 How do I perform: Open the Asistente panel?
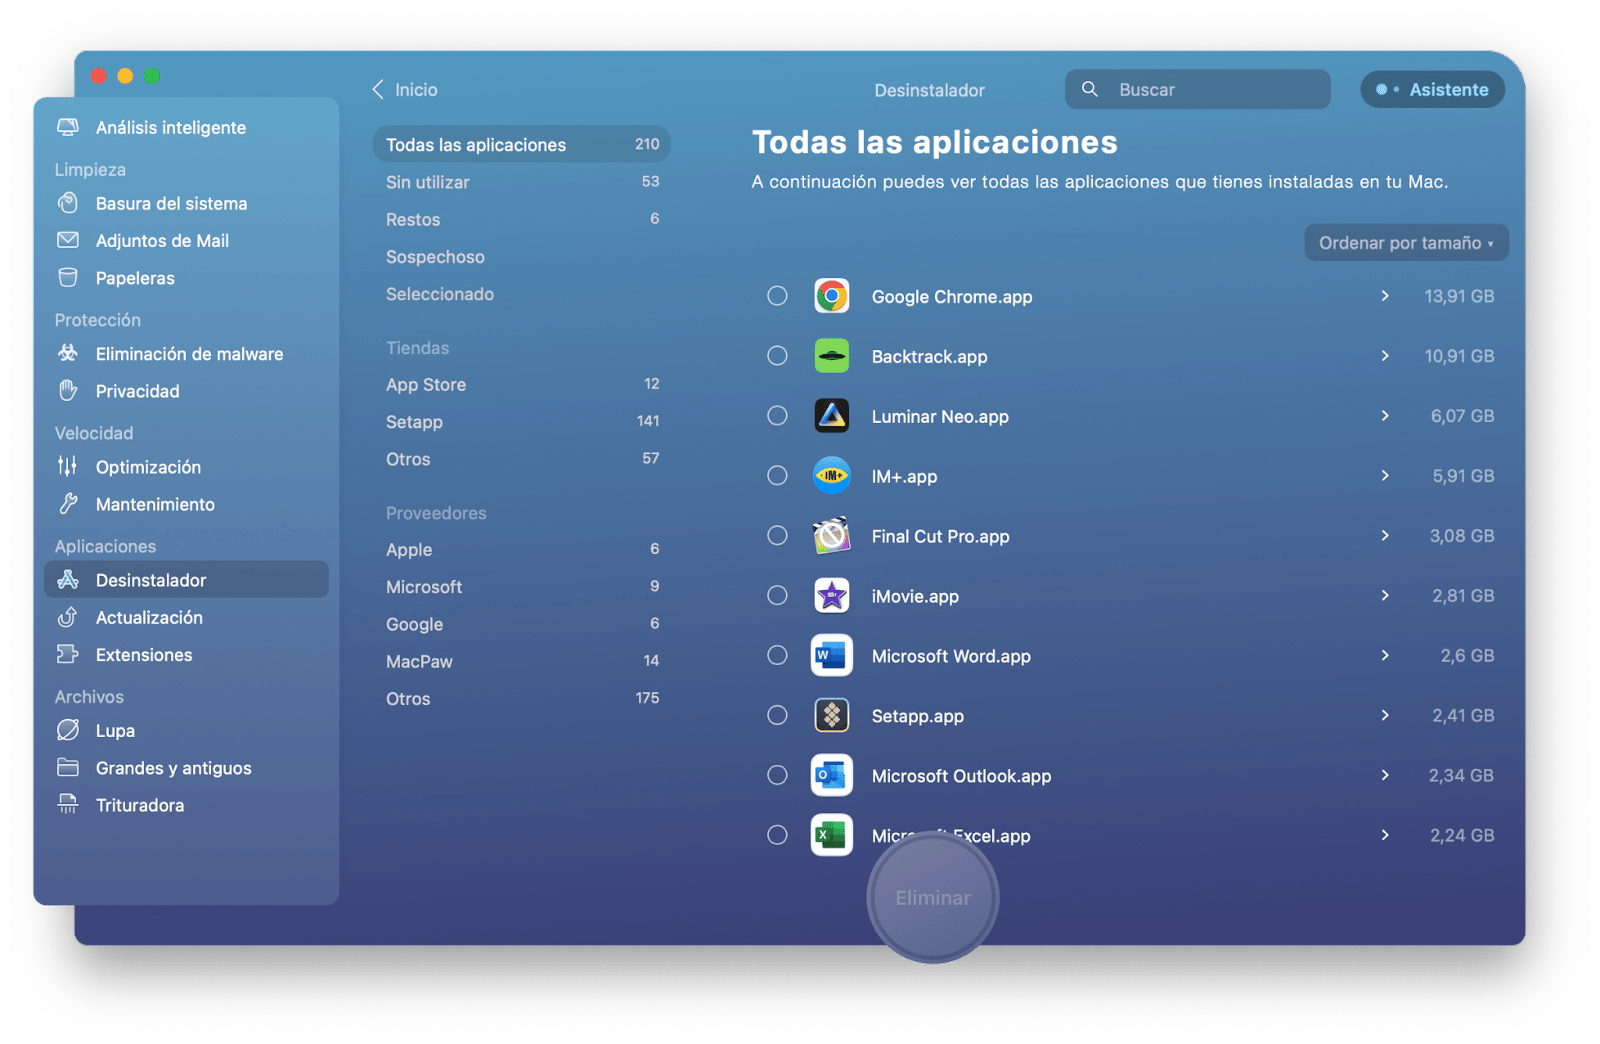click(x=1432, y=89)
